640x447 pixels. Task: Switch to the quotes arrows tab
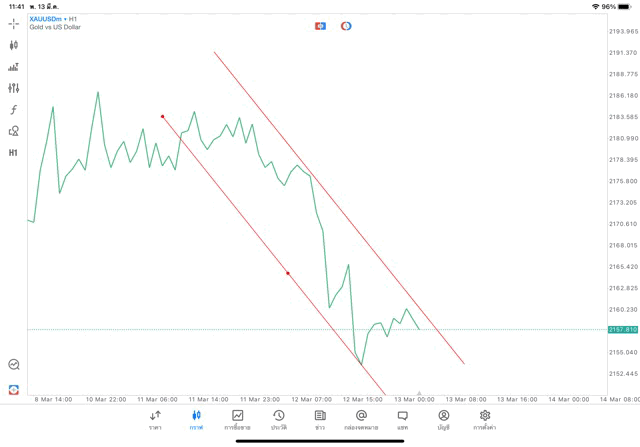tap(155, 420)
